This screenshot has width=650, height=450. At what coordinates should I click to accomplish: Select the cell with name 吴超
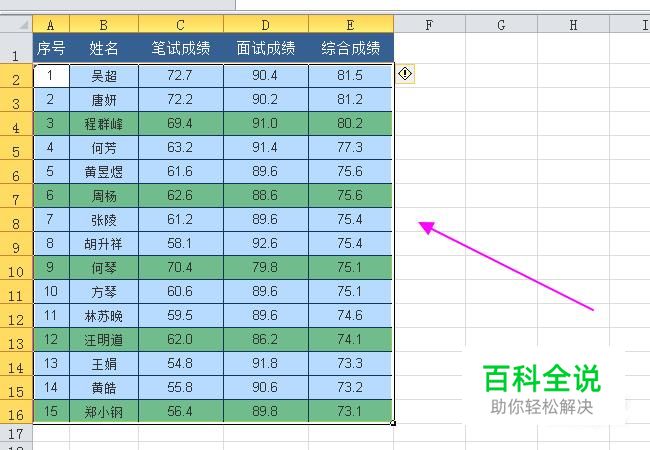pyautogui.click(x=104, y=75)
